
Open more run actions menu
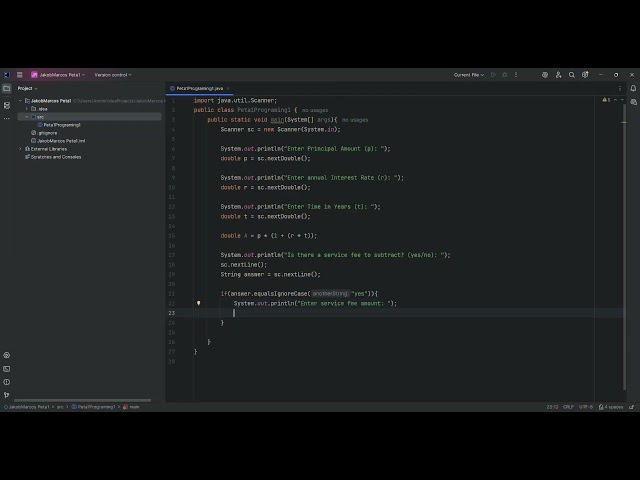pyautogui.click(x=516, y=75)
